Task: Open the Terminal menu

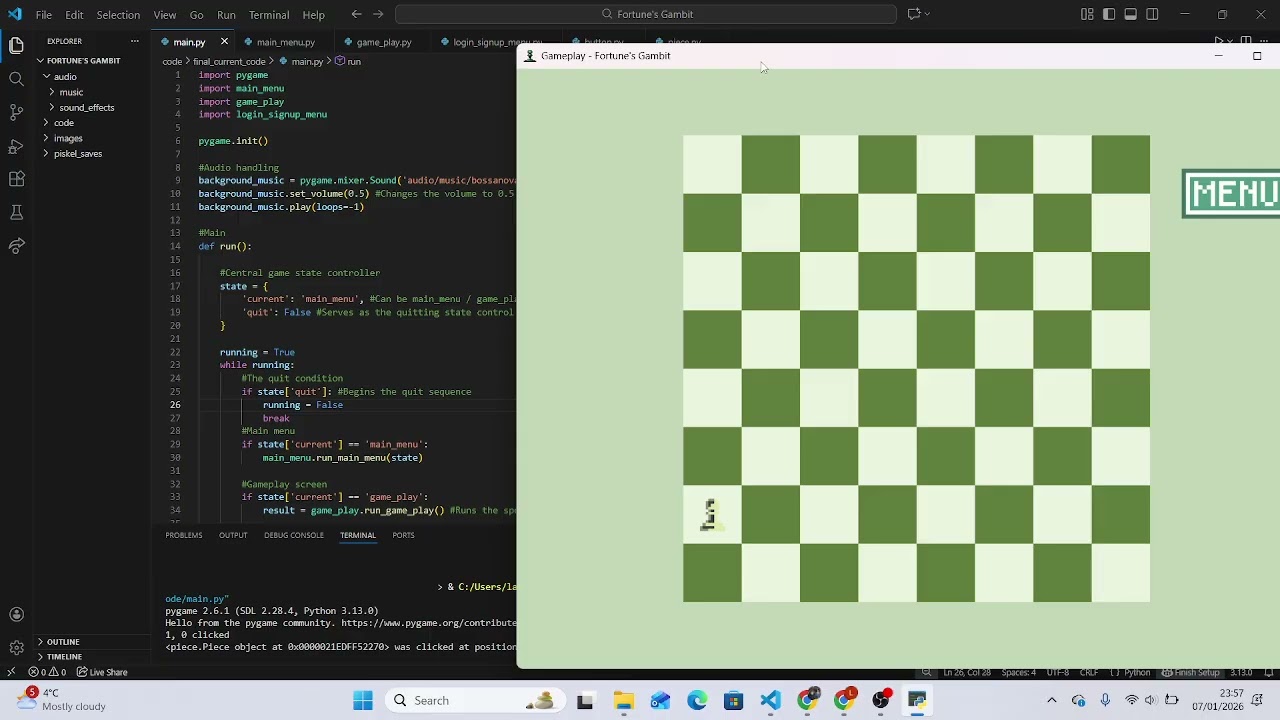Action: 269,15
